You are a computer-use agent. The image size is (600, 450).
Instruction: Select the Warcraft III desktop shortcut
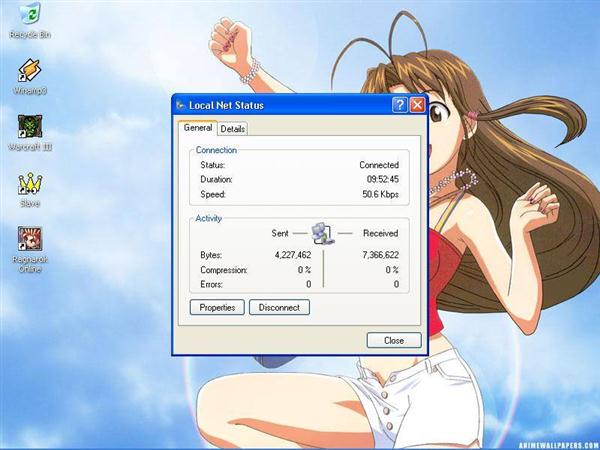[x=30, y=132]
